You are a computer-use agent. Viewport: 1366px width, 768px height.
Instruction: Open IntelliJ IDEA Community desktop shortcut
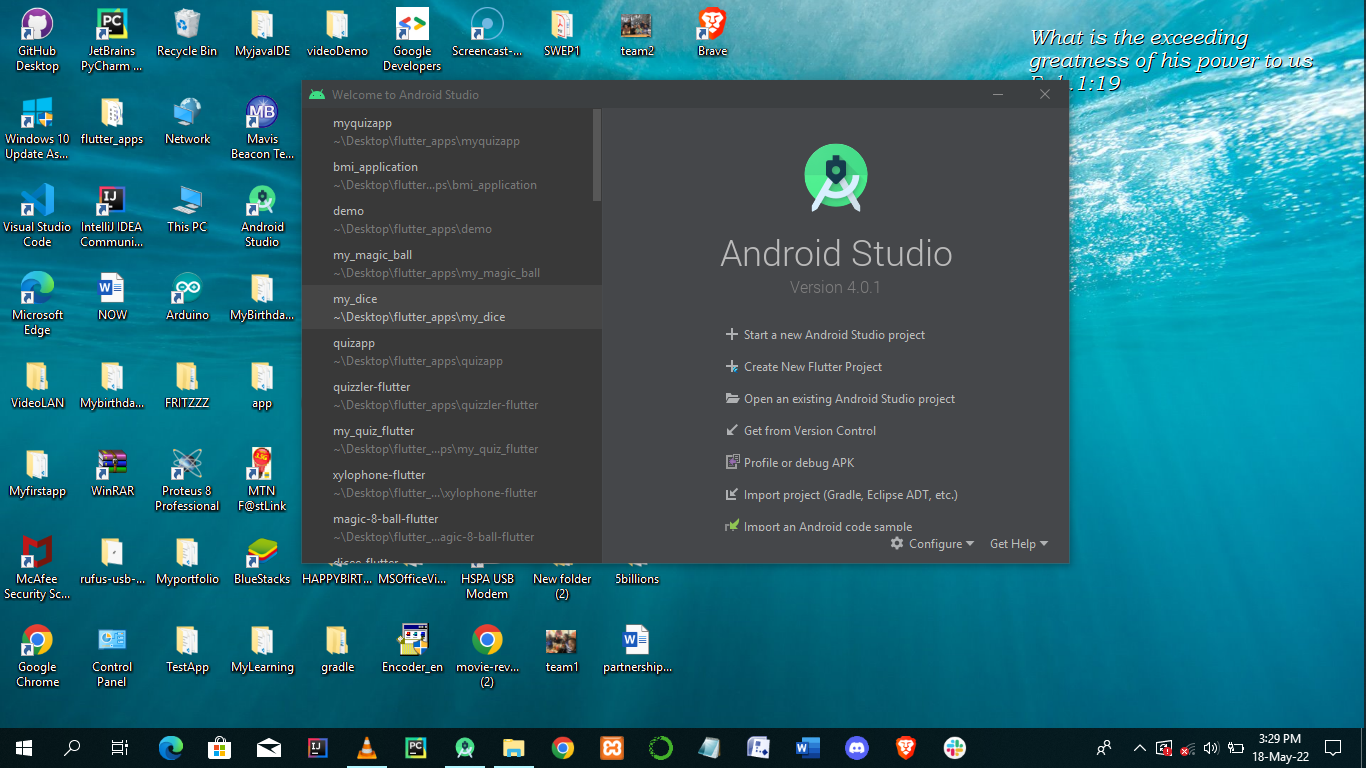(x=112, y=217)
